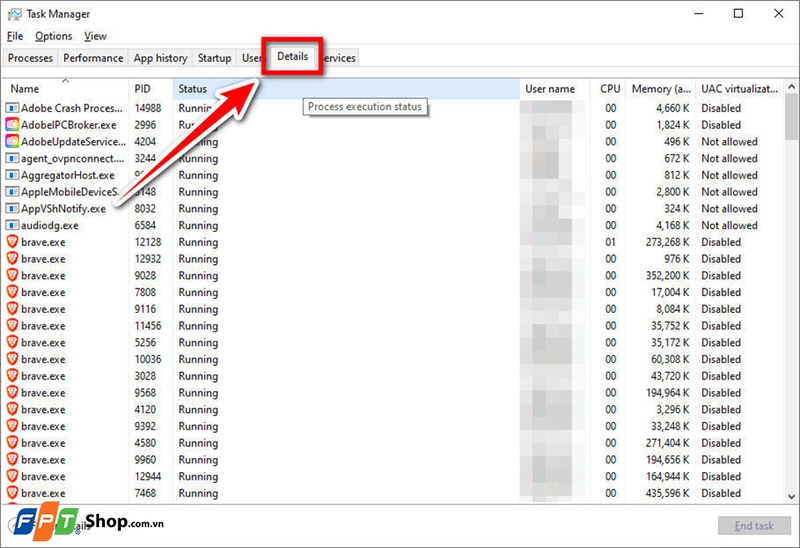This screenshot has width=800, height=548.
Task: Switch to the Processes tab
Action: click(30, 58)
